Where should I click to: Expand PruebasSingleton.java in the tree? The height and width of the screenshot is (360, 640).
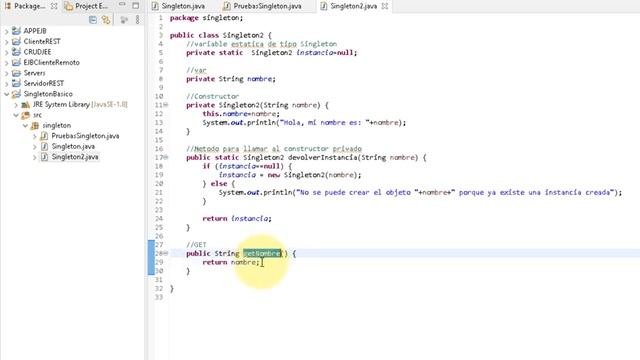tap(35, 136)
